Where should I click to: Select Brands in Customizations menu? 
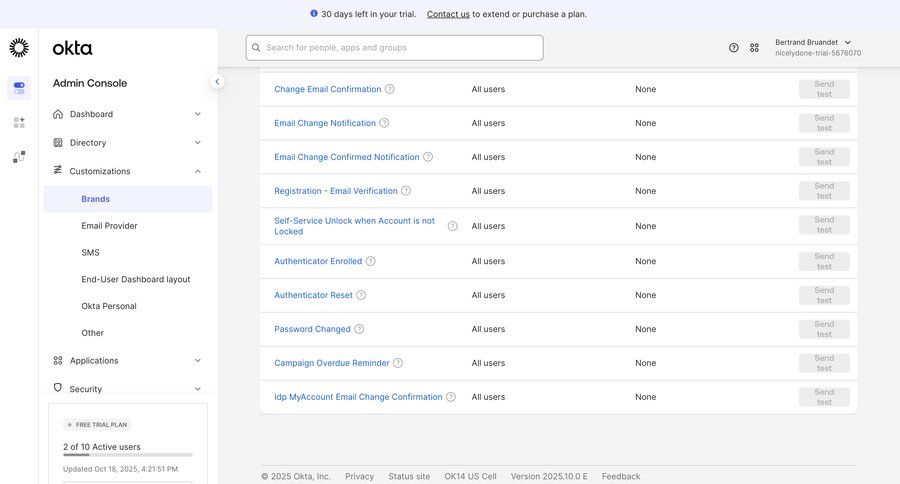click(128, 199)
